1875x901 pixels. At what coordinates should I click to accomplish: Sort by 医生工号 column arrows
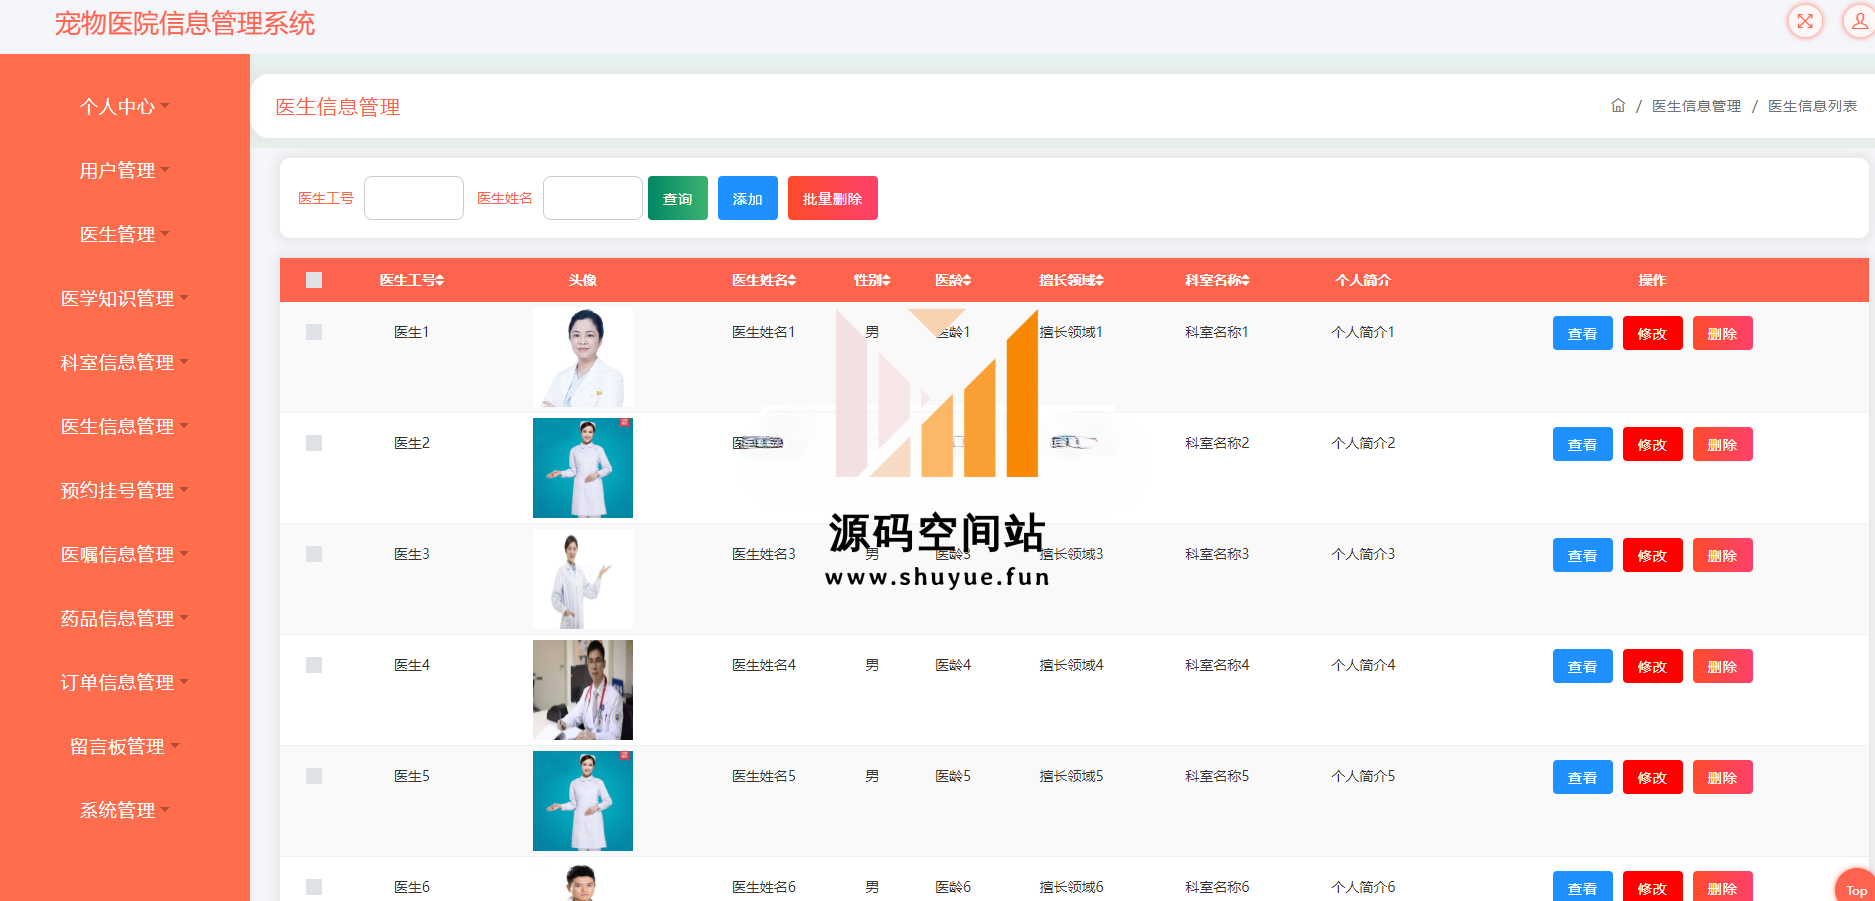click(x=439, y=280)
